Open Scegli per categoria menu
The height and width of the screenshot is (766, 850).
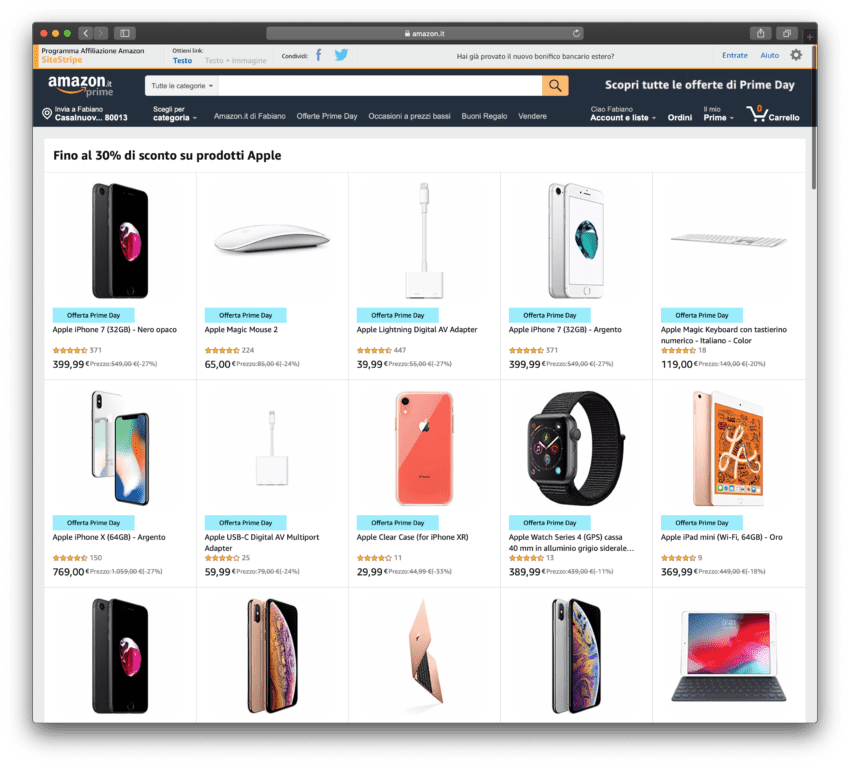tap(175, 113)
